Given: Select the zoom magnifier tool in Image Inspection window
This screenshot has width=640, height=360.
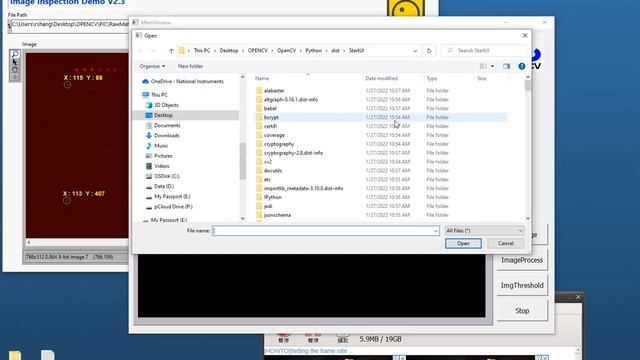Looking at the screenshot, I should point(15,54).
